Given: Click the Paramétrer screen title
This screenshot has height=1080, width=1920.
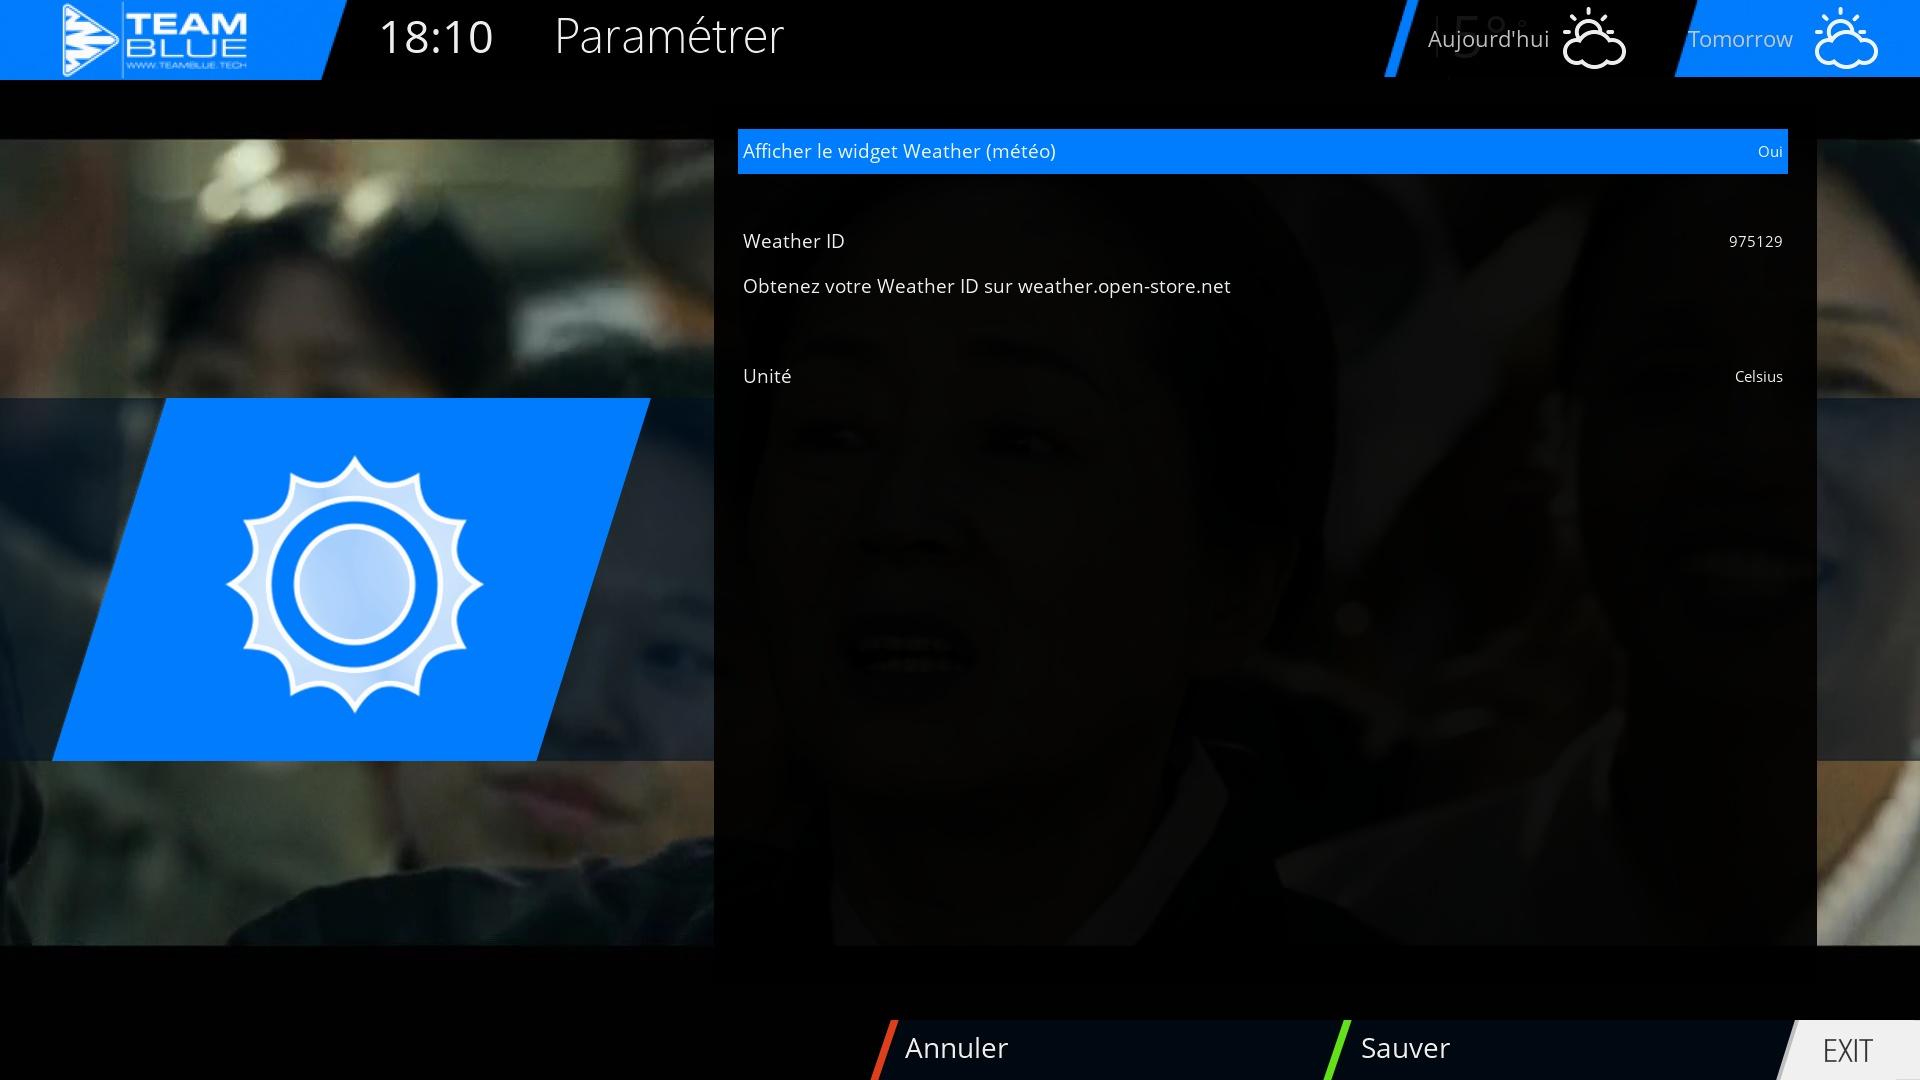Looking at the screenshot, I should click(668, 38).
